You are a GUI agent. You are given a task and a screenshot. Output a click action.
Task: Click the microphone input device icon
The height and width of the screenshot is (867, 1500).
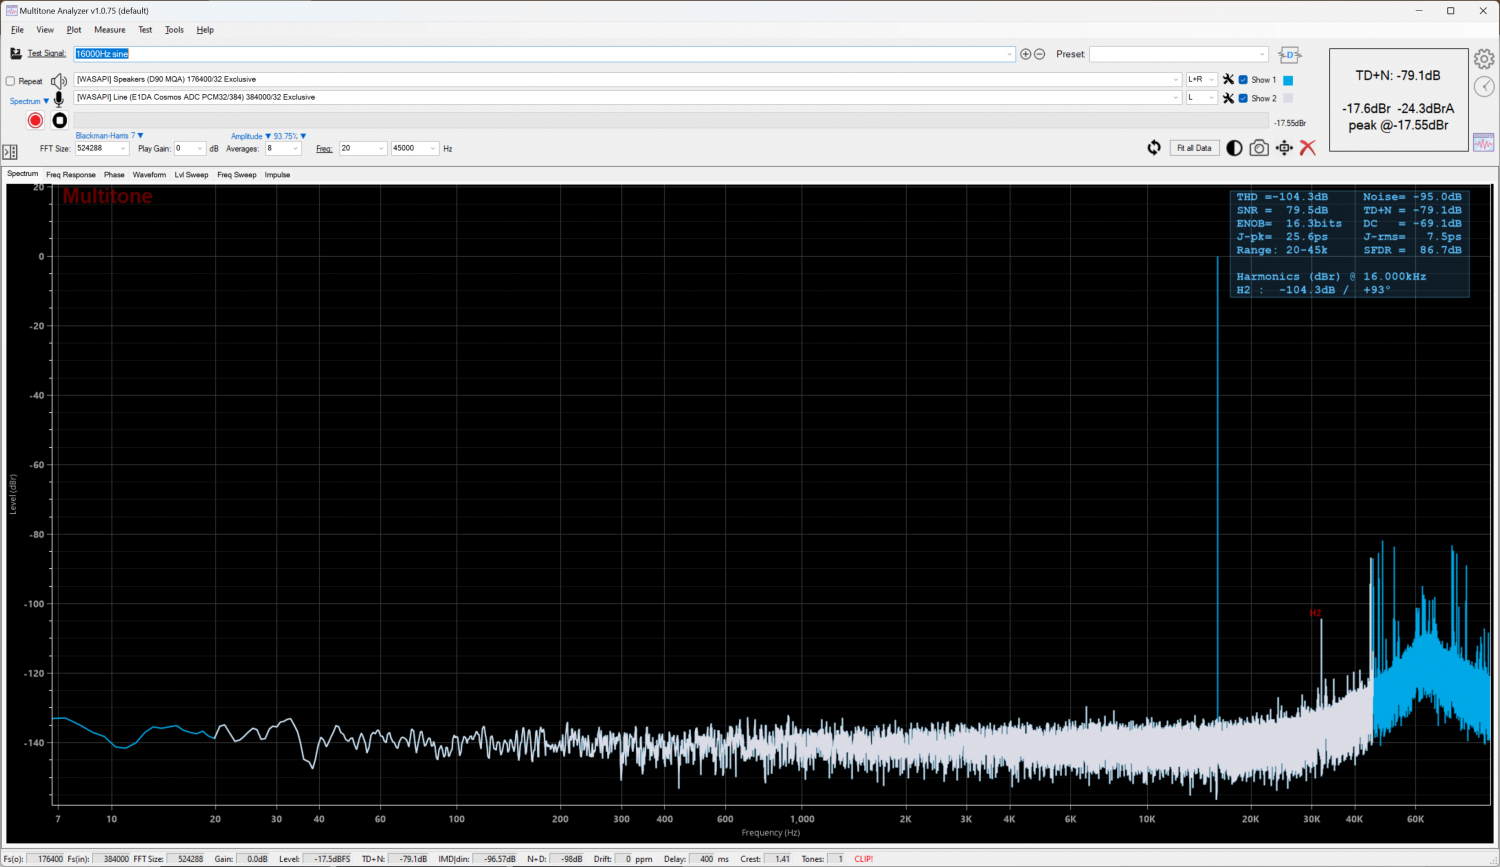(x=59, y=98)
